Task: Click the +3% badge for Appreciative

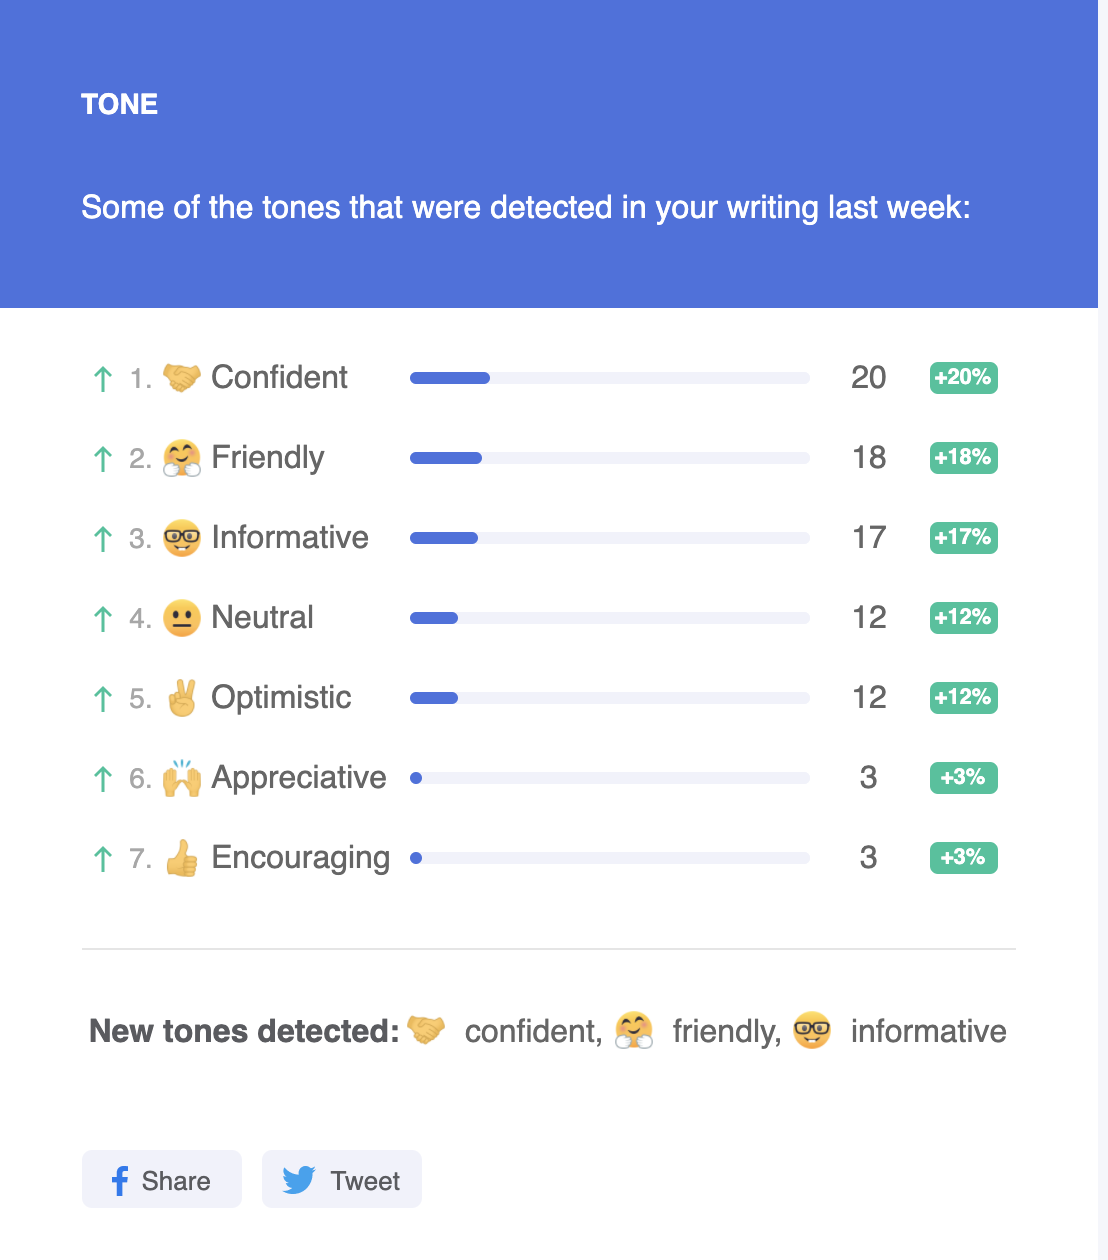Action: coord(964,778)
